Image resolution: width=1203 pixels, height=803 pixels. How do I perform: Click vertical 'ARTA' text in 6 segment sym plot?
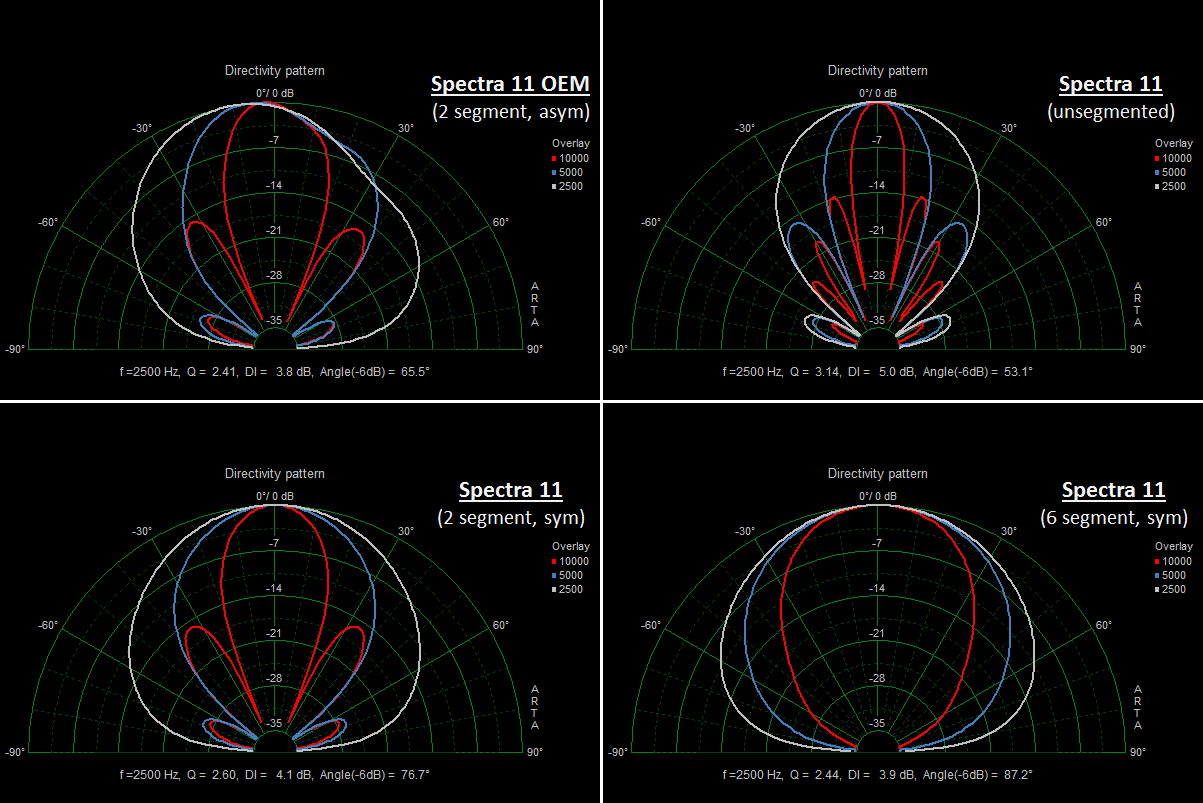click(x=1138, y=707)
